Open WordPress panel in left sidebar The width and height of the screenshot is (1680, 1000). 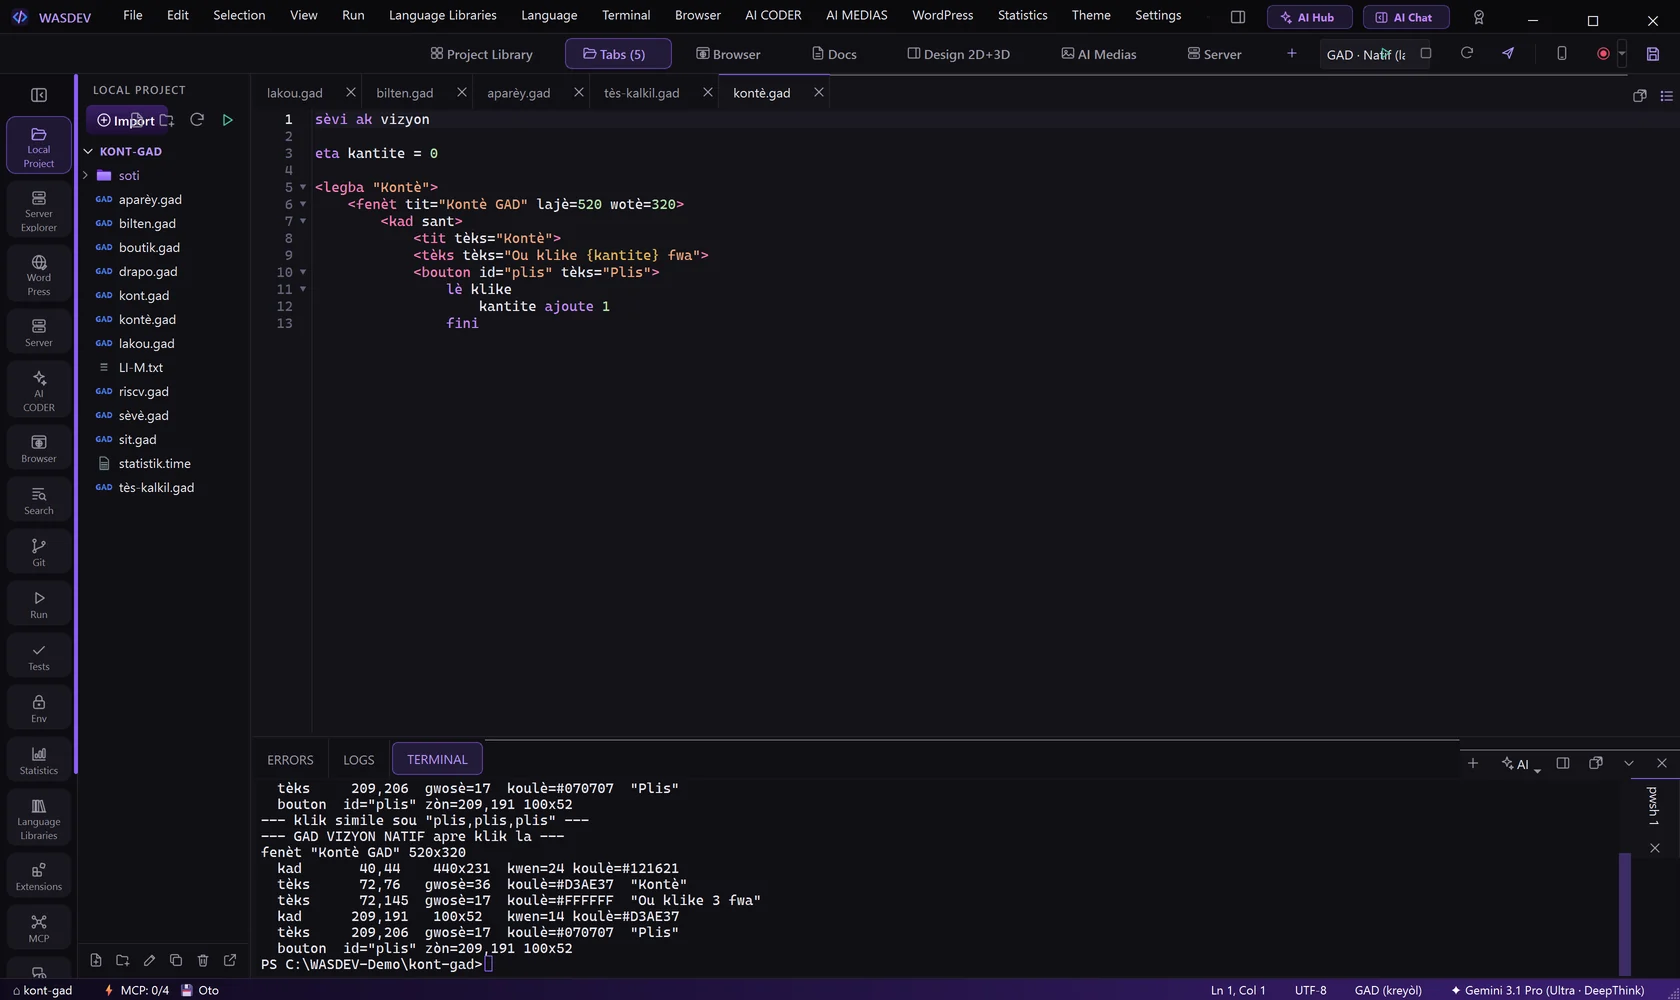(38, 274)
